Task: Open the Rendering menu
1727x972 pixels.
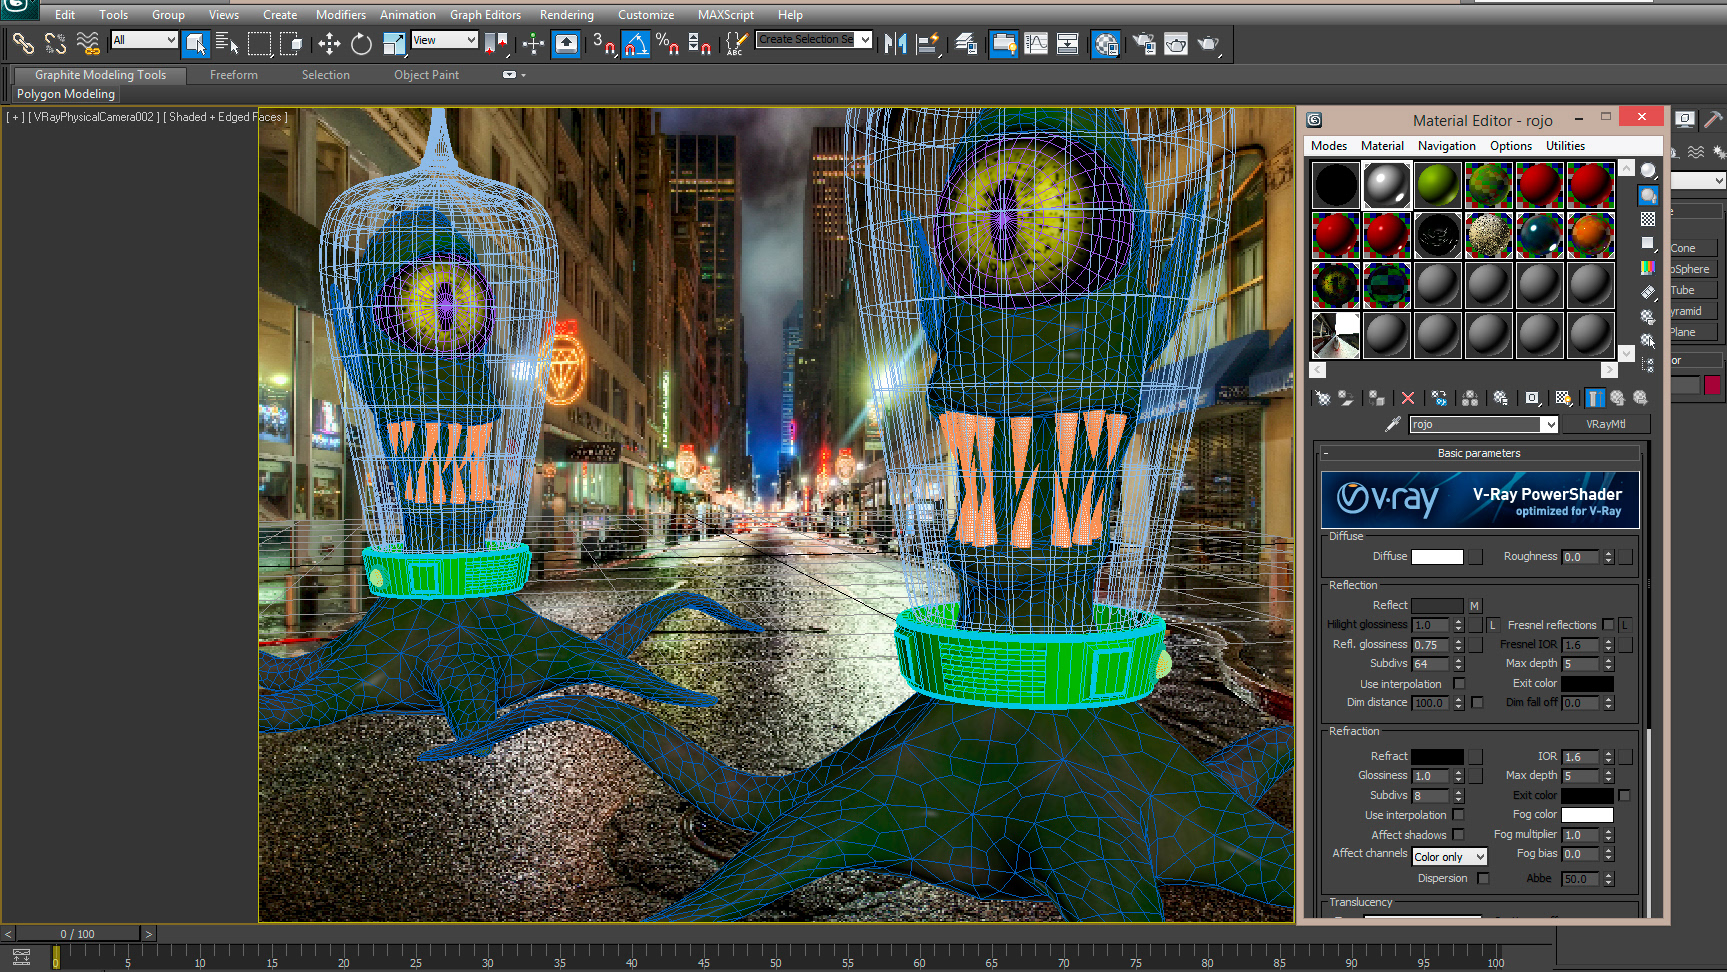Action: pyautogui.click(x=566, y=15)
